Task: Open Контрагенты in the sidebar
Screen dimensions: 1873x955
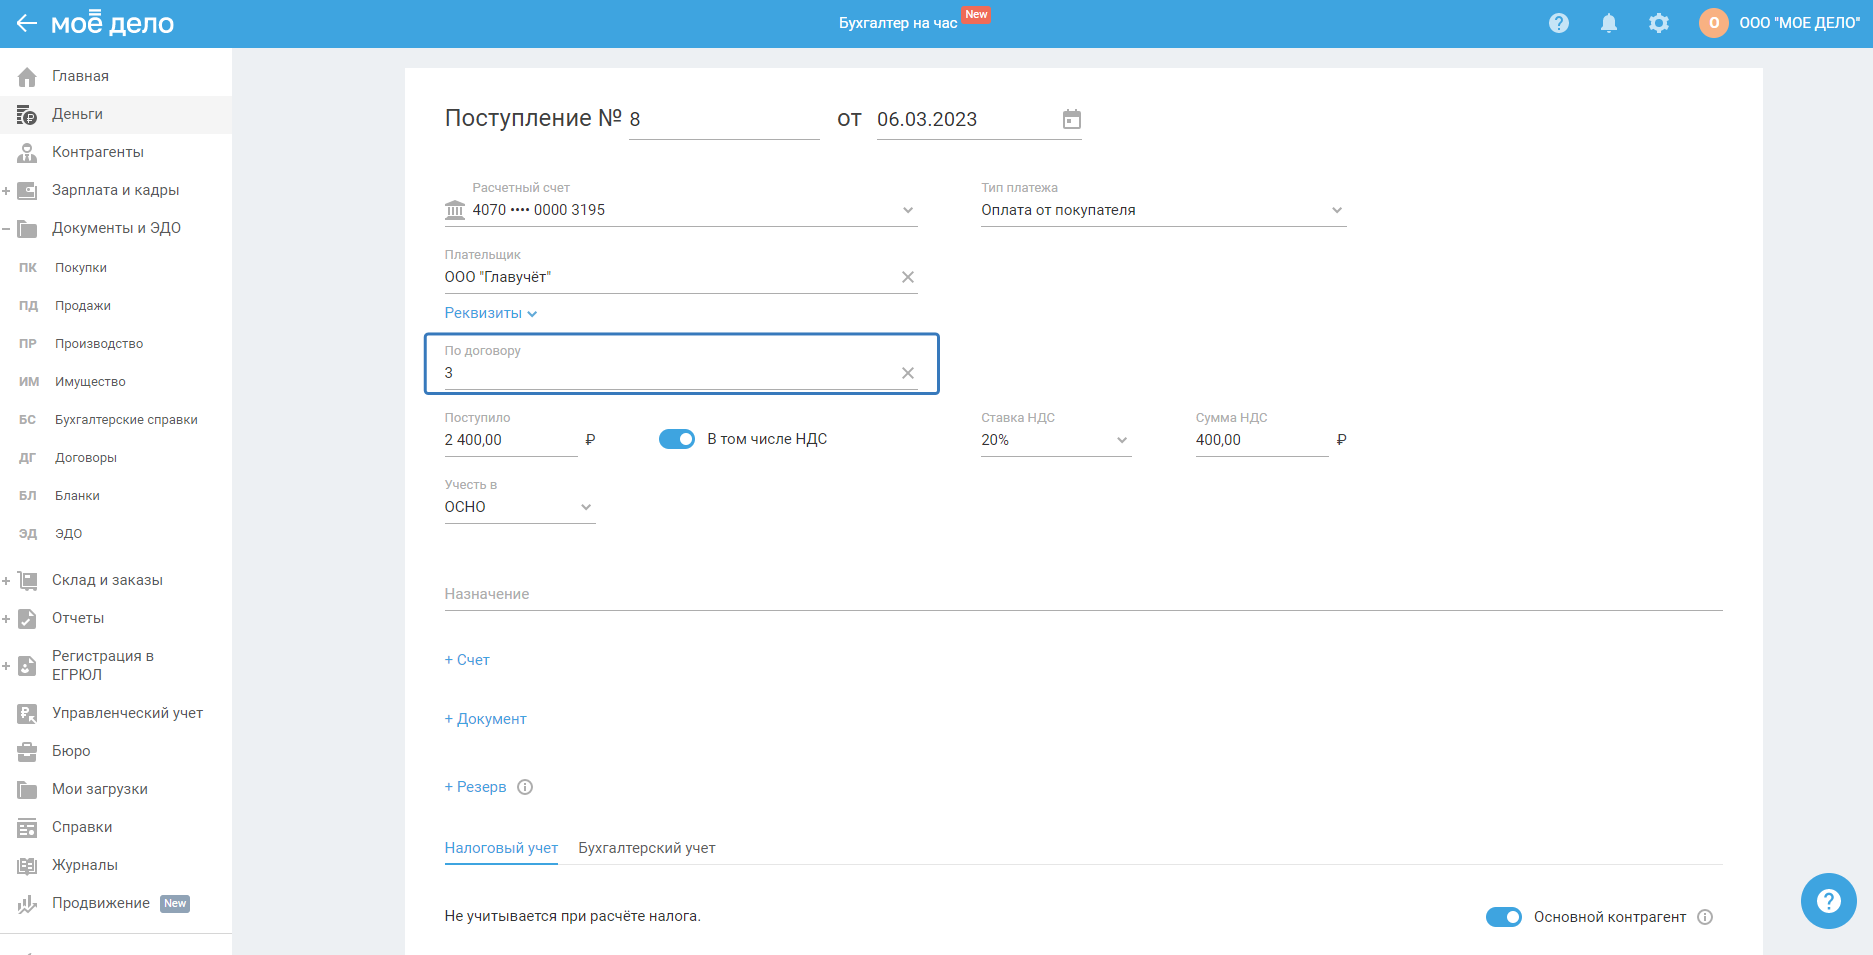Action: [x=97, y=152]
